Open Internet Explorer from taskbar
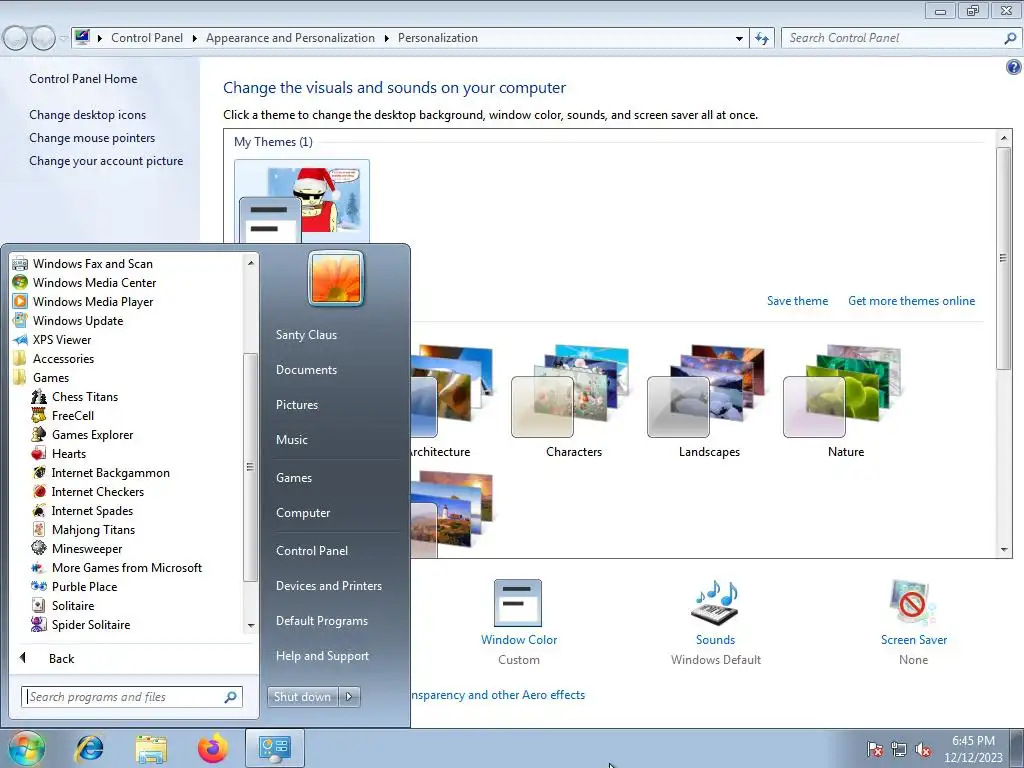Image resolution: width=1024 pixels, height=768 pixels. pyautogui.click(x=89, y=748)
